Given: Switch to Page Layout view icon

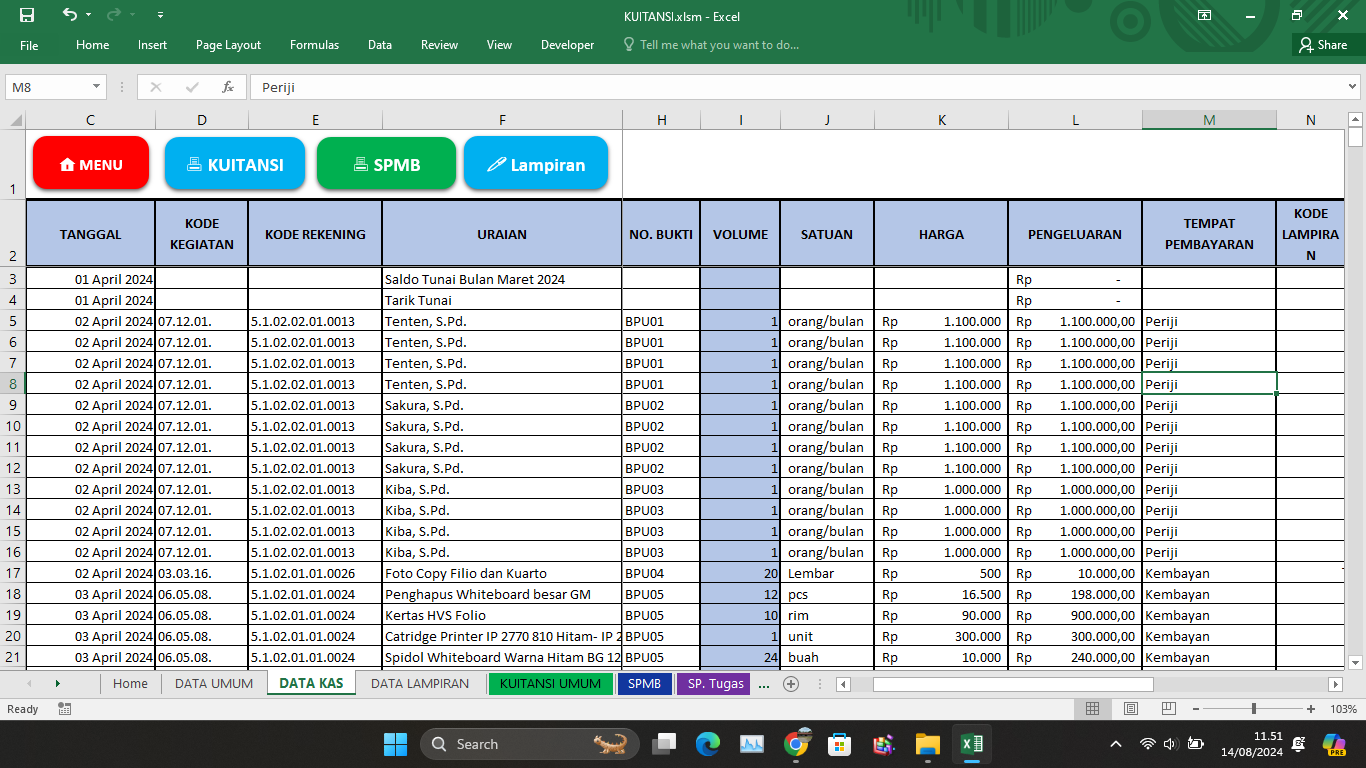Looking at the screenshot, I should 1130,709.
